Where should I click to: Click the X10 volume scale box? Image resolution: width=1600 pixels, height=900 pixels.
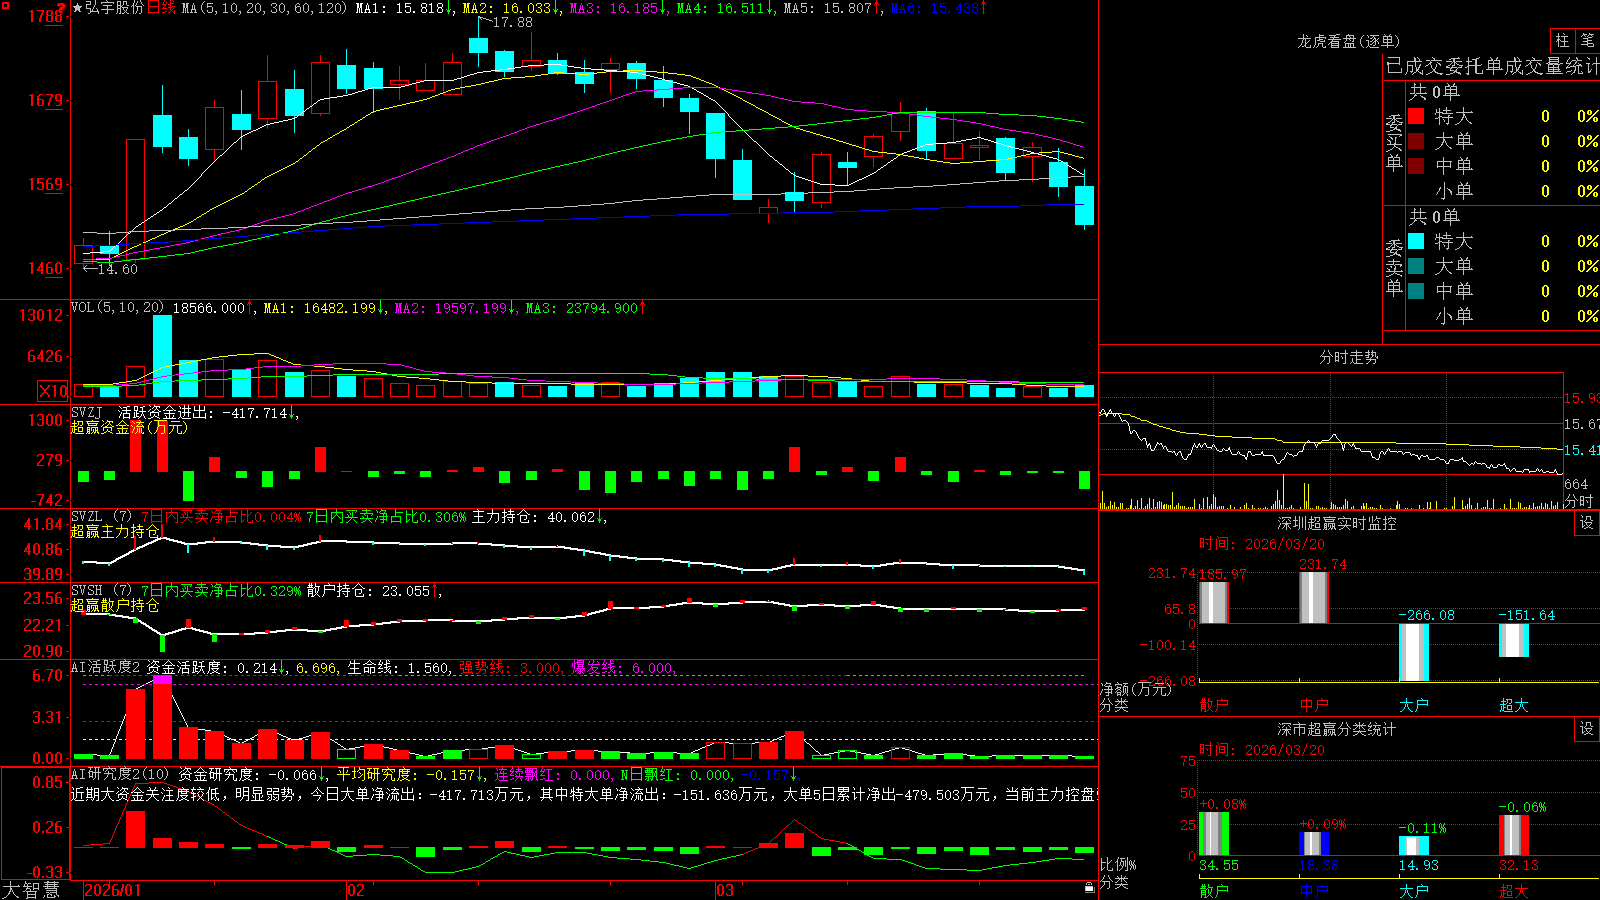(53, 391)
